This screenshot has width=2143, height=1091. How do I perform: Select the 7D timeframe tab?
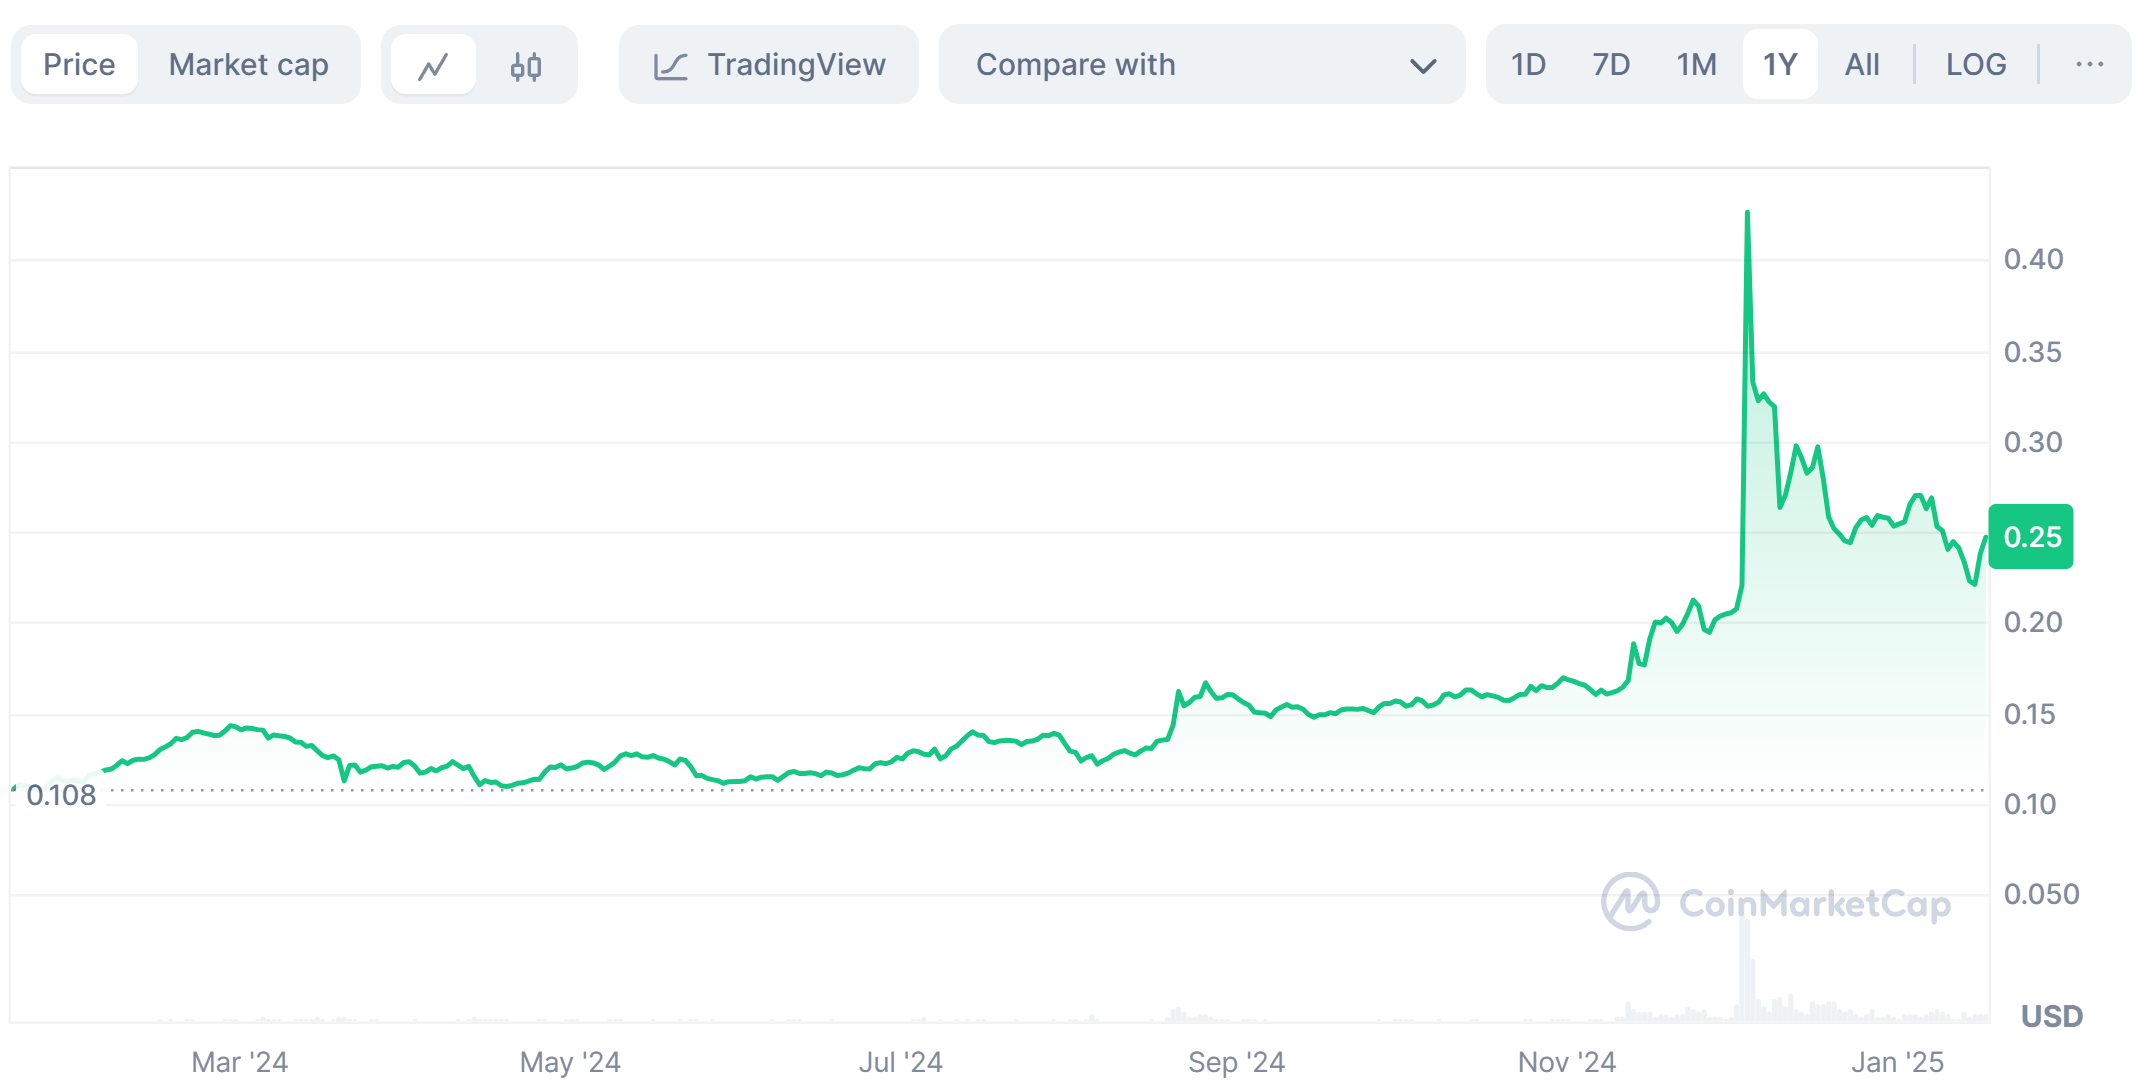click(1612, 64)
